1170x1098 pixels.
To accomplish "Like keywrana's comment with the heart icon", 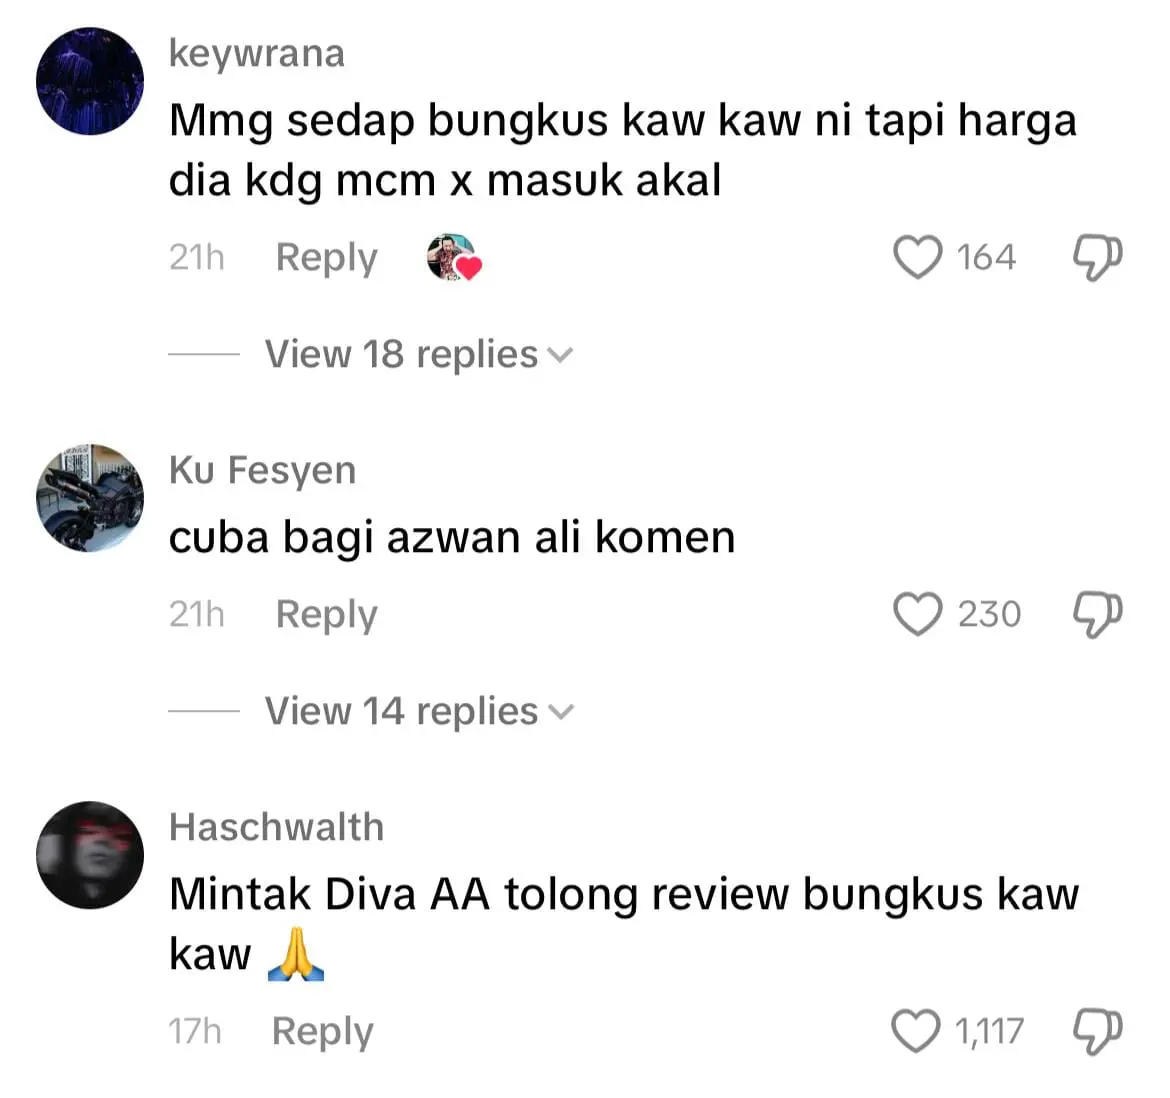I will [917, 257].
